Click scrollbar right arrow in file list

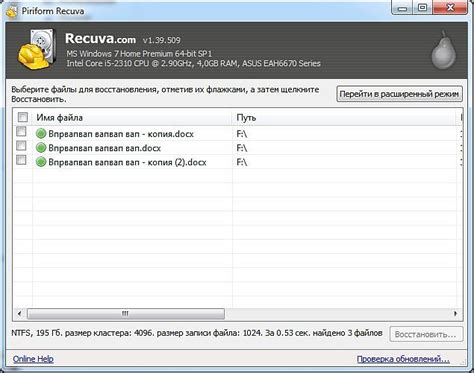point(455,313)
